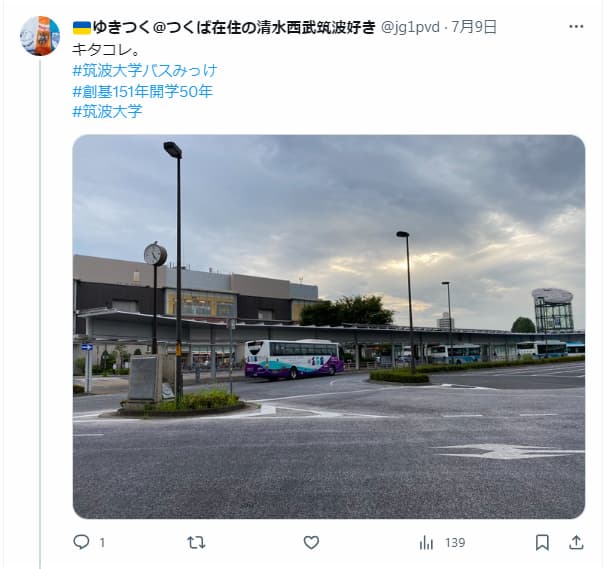Open the three-dot more options menu
The width and height of the screenshot is (607, 569).
coord(576,27)
